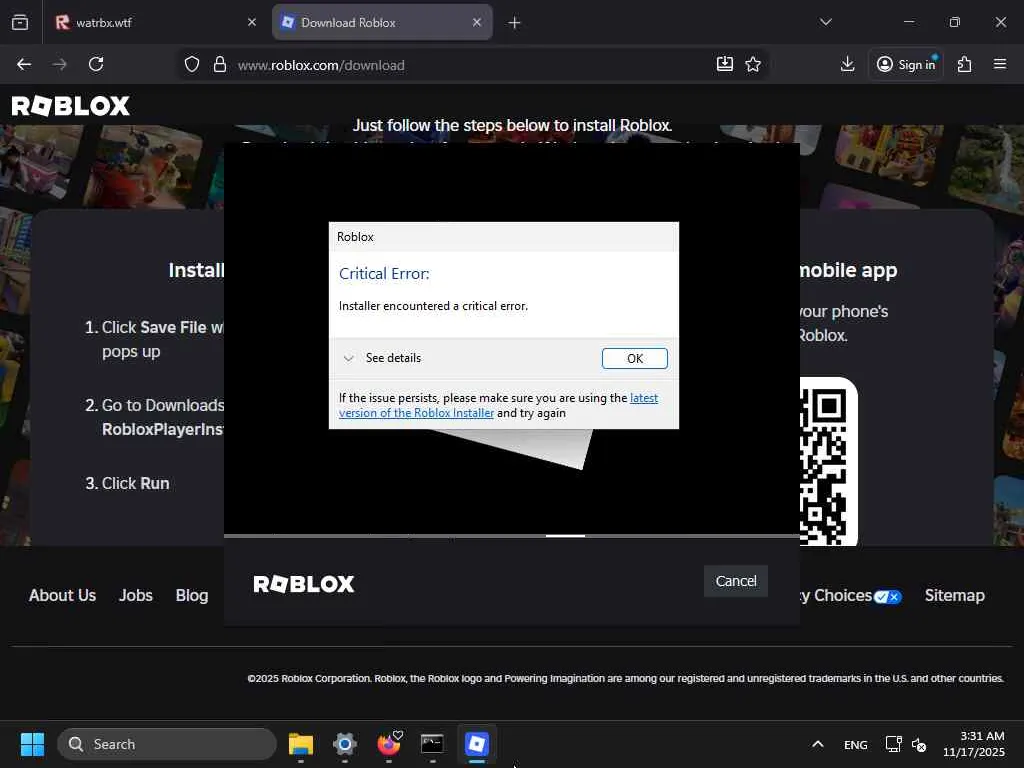The height and width of the screenshot is (768, 1024).
Task: Open Firefox from the taskbar
Action: click(389, 744)
